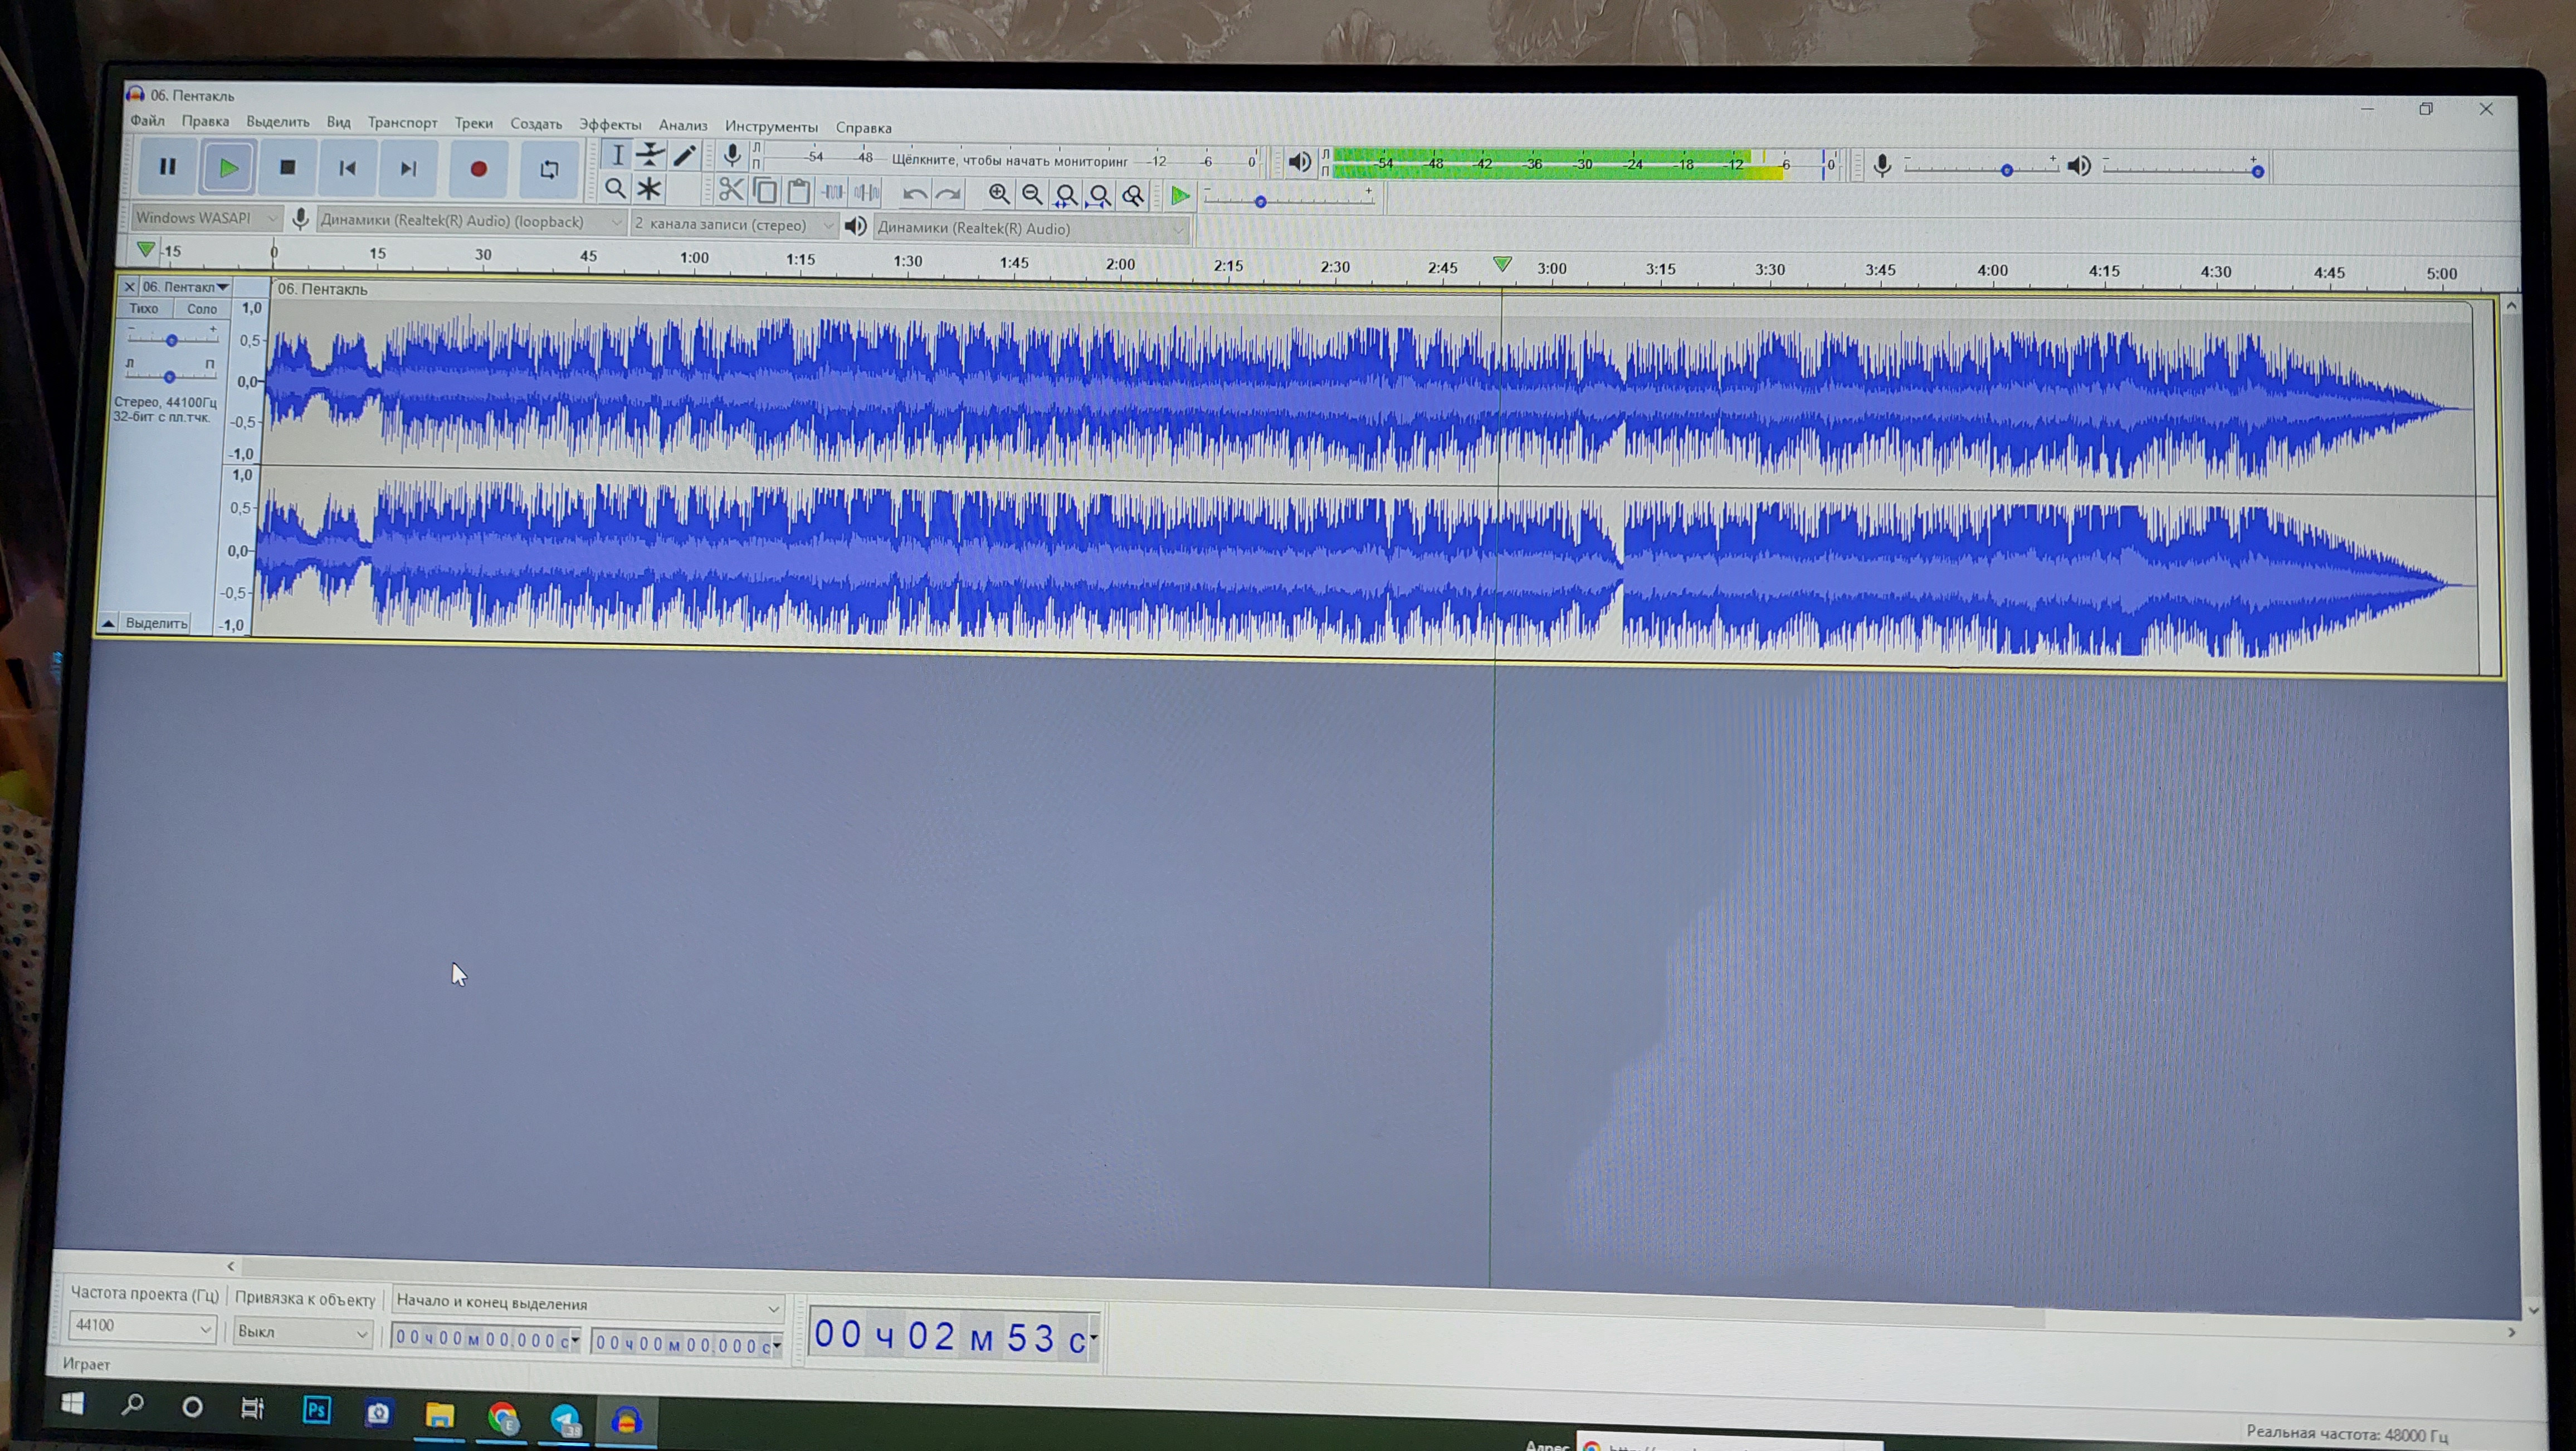Toggle the Loop playback button
The height and width of the screenshot is (1451, 2576).
tap(549, 170)
